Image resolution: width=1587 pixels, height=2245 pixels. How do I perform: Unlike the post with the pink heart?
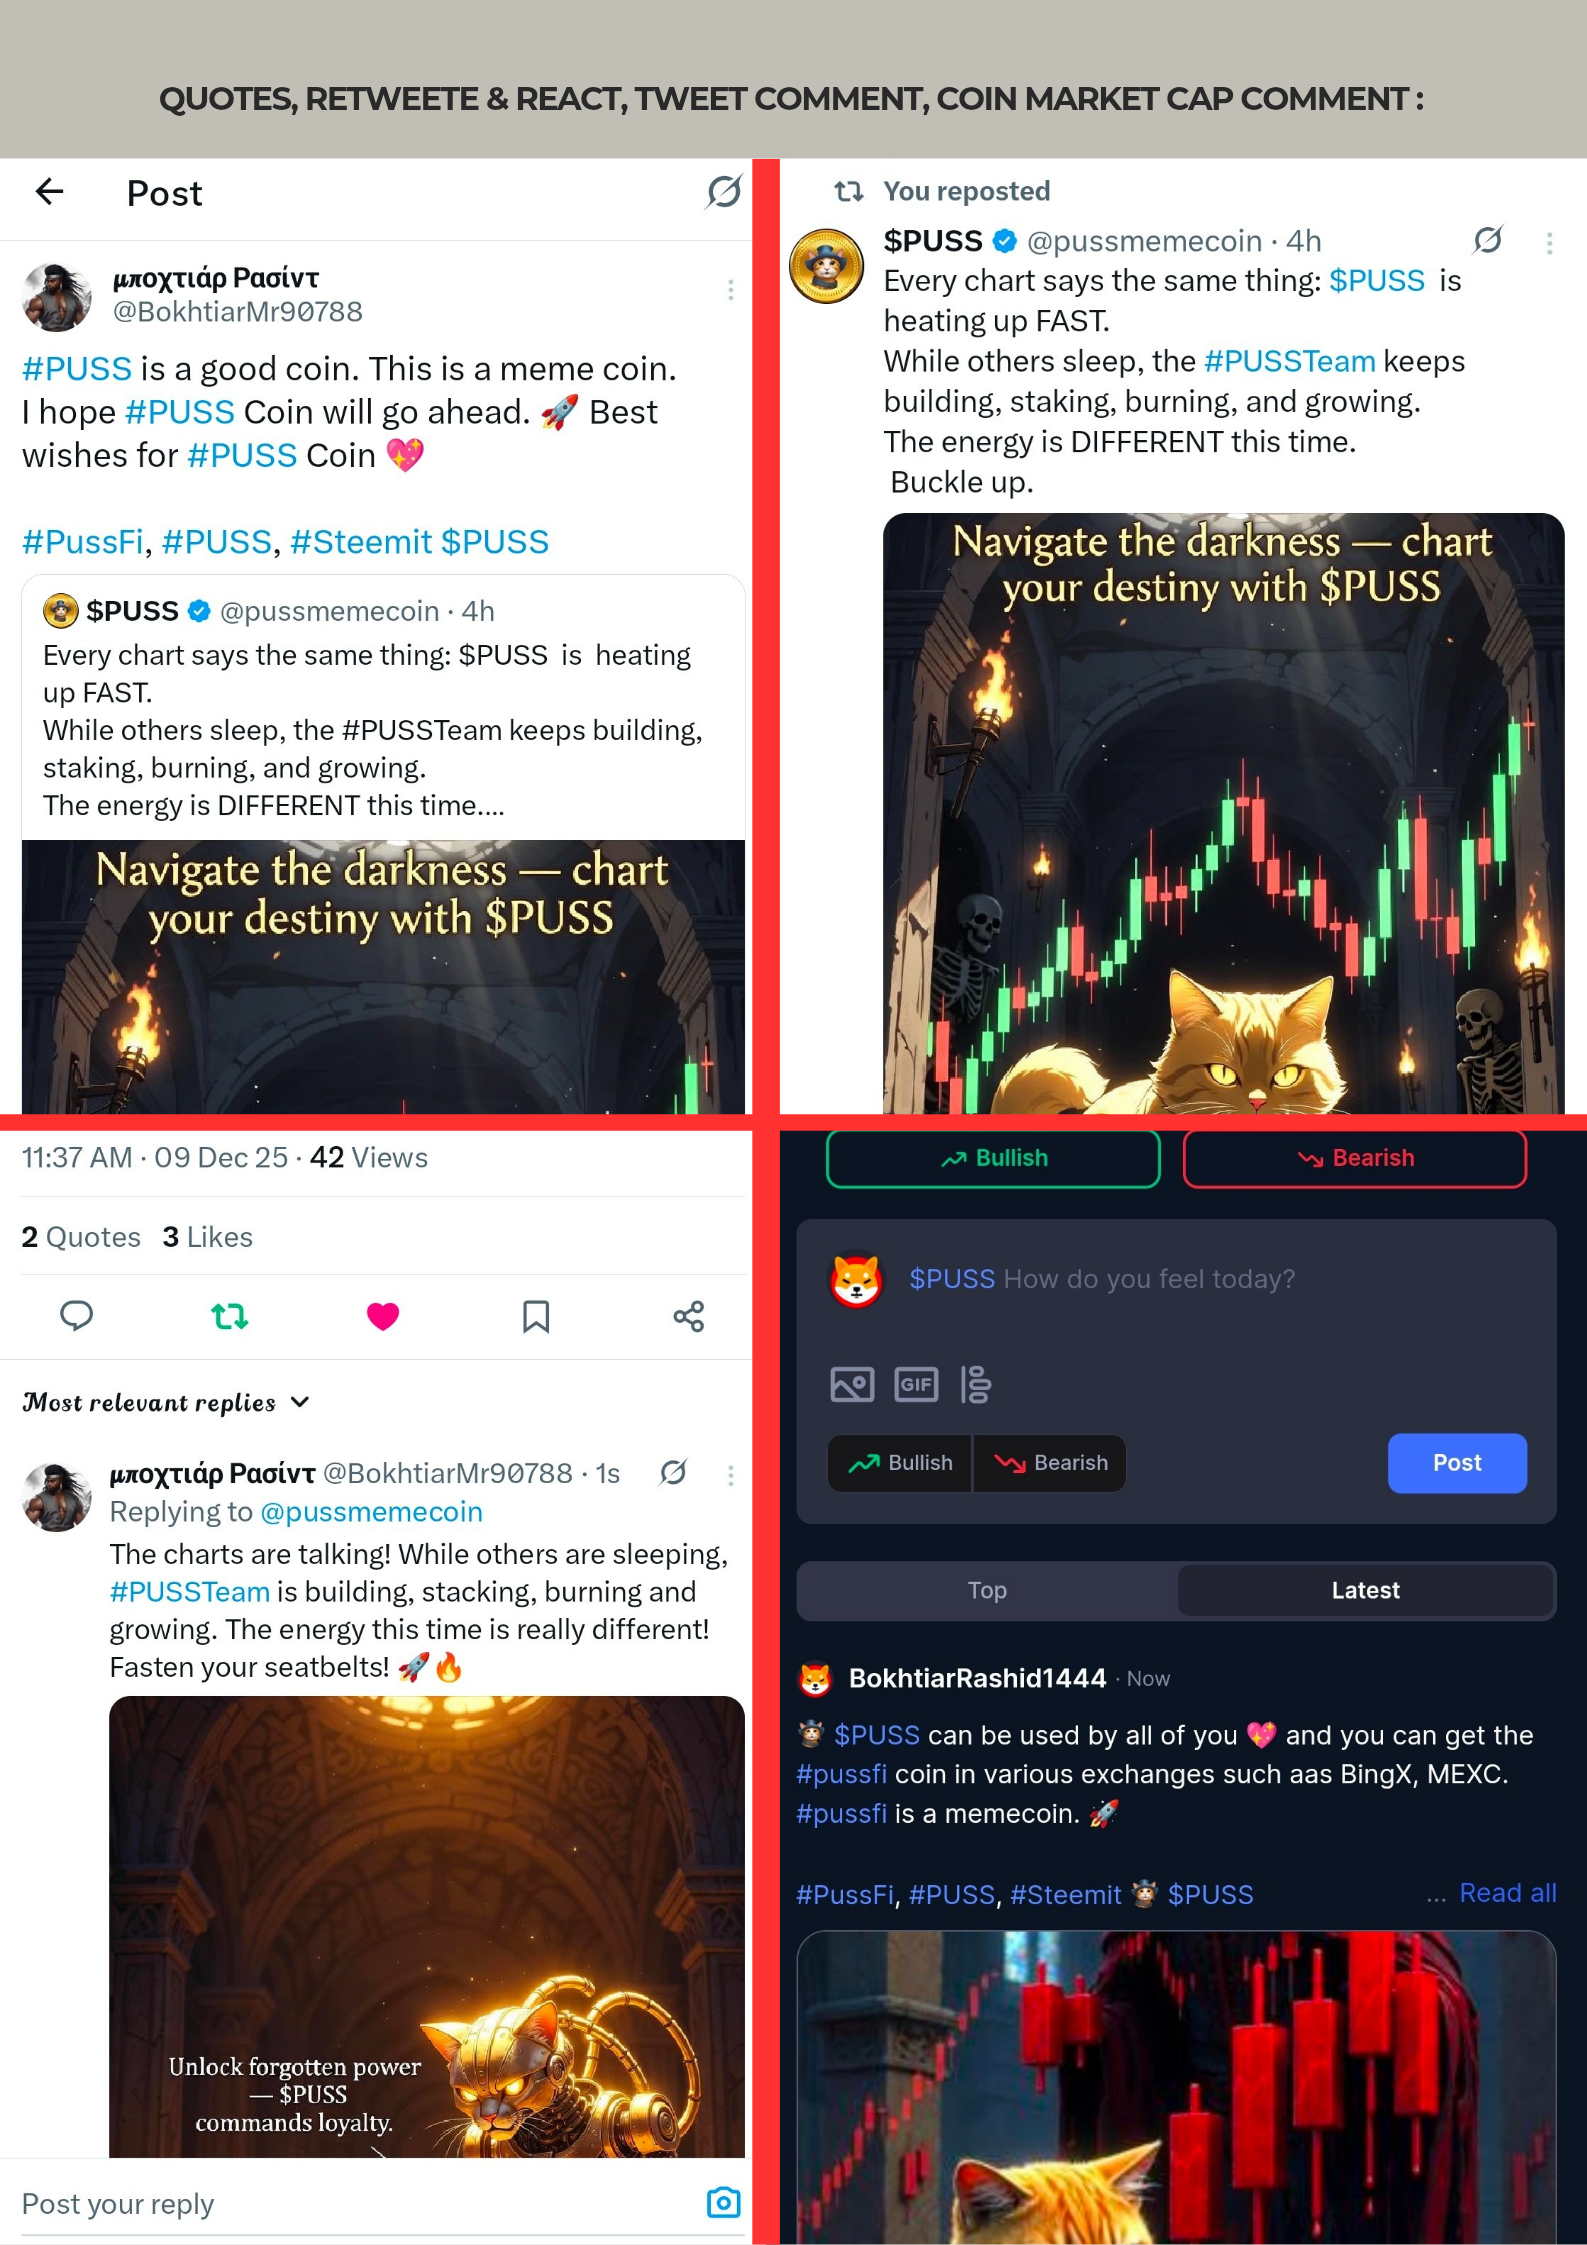382,1316
